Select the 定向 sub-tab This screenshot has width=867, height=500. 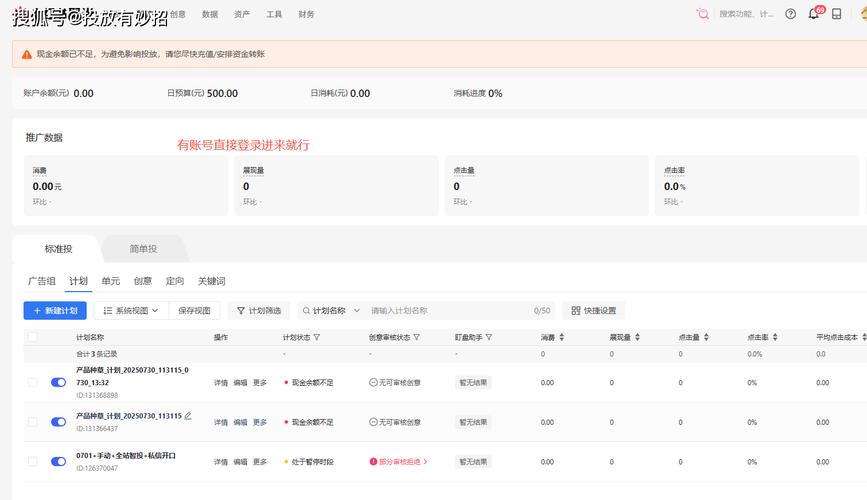pyautogui.click(x=175, y=281)
